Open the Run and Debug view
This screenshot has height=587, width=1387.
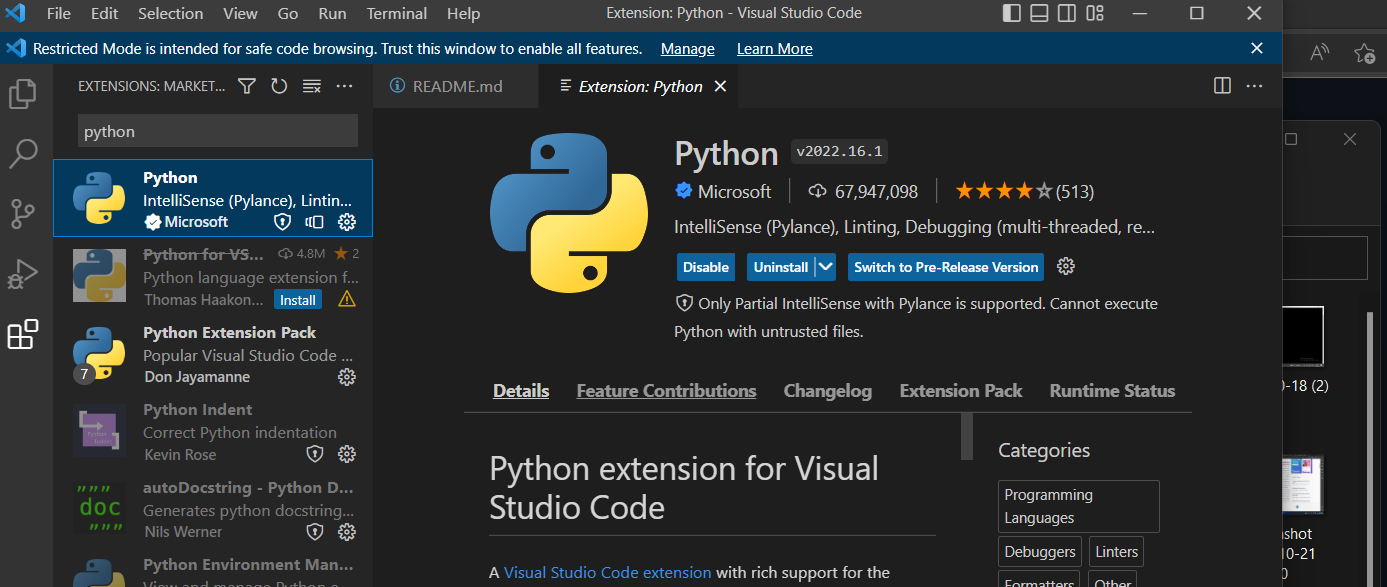[22, 274]
